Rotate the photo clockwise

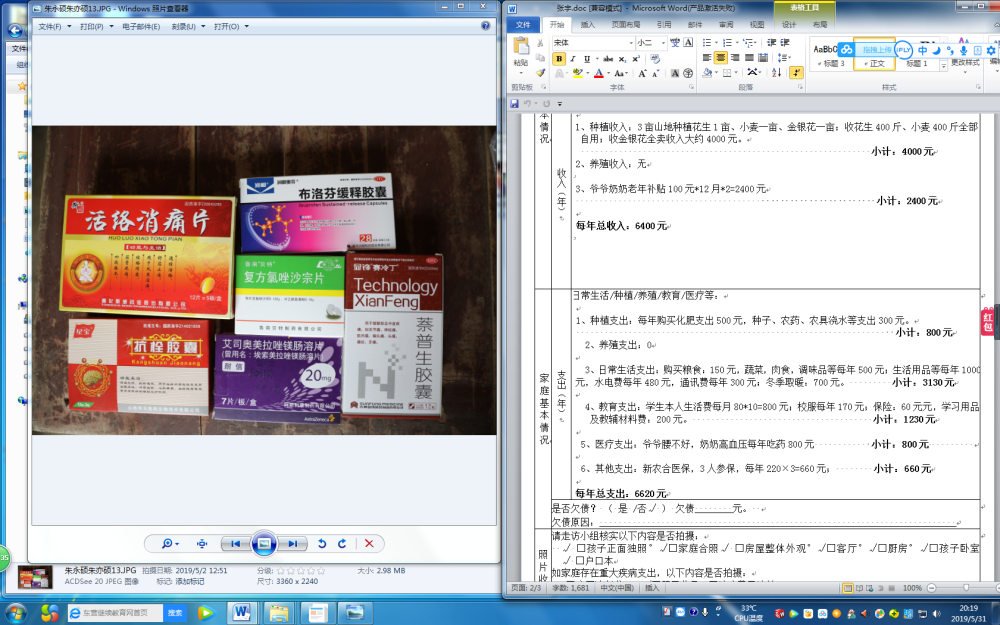342,543
